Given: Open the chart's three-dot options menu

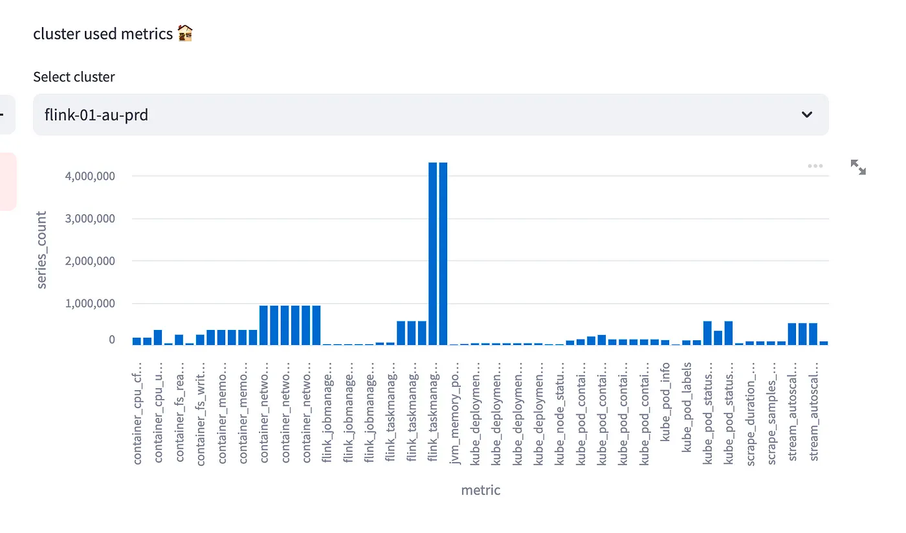Looking at the screenshot, I should point(815,166).
